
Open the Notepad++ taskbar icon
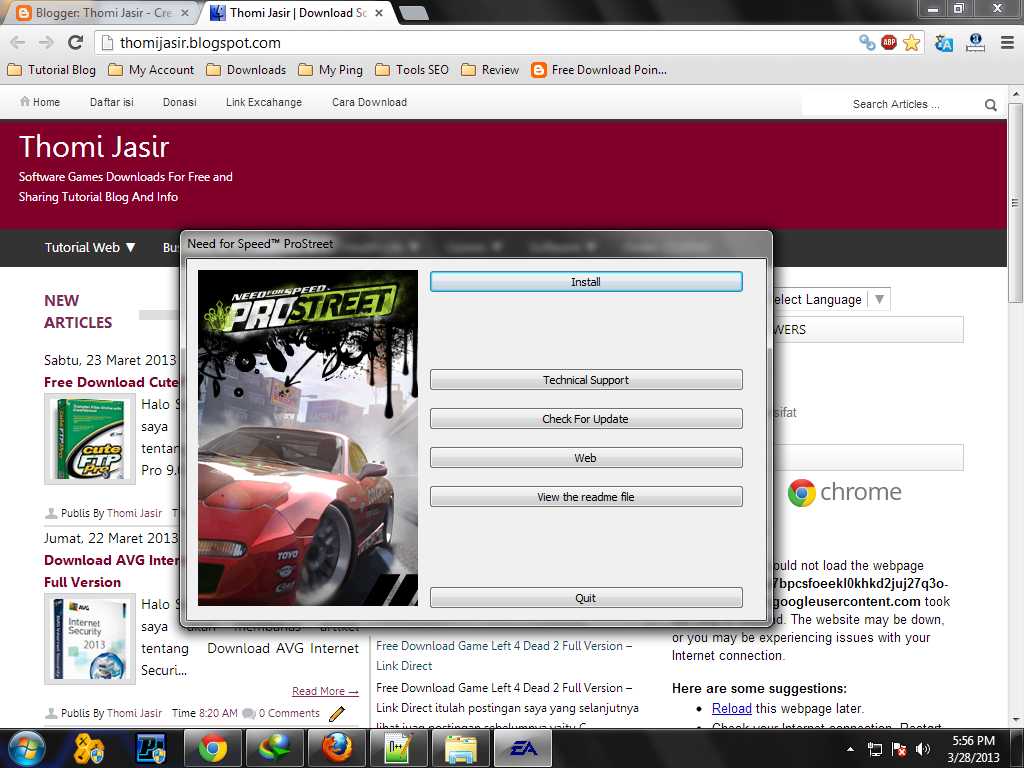(398, 748)
